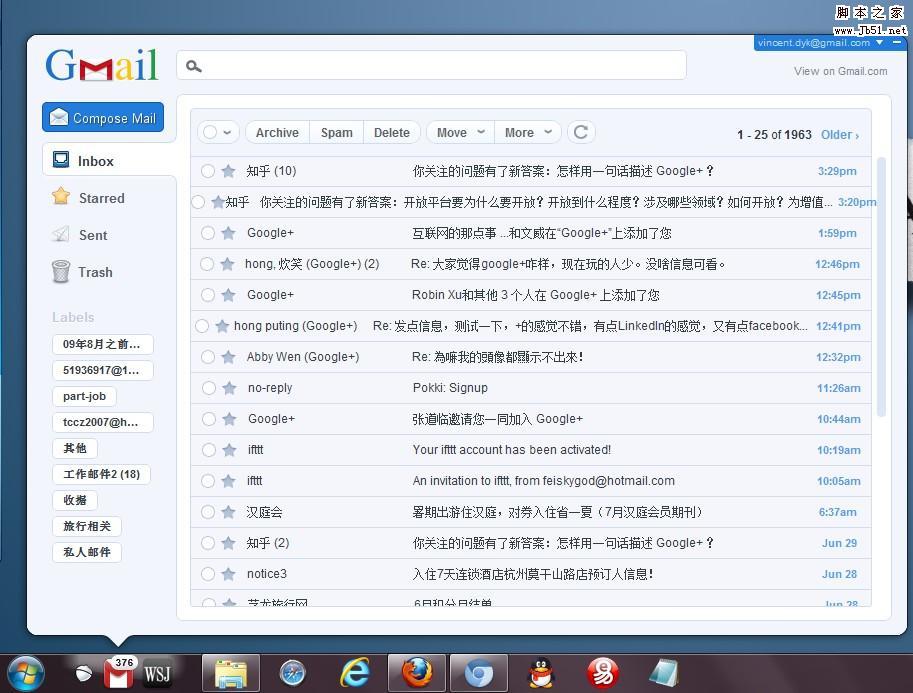Viewport: 913px width, 693px height.
Task: Open the 私人邮件 label
Action: click(87, 552)
